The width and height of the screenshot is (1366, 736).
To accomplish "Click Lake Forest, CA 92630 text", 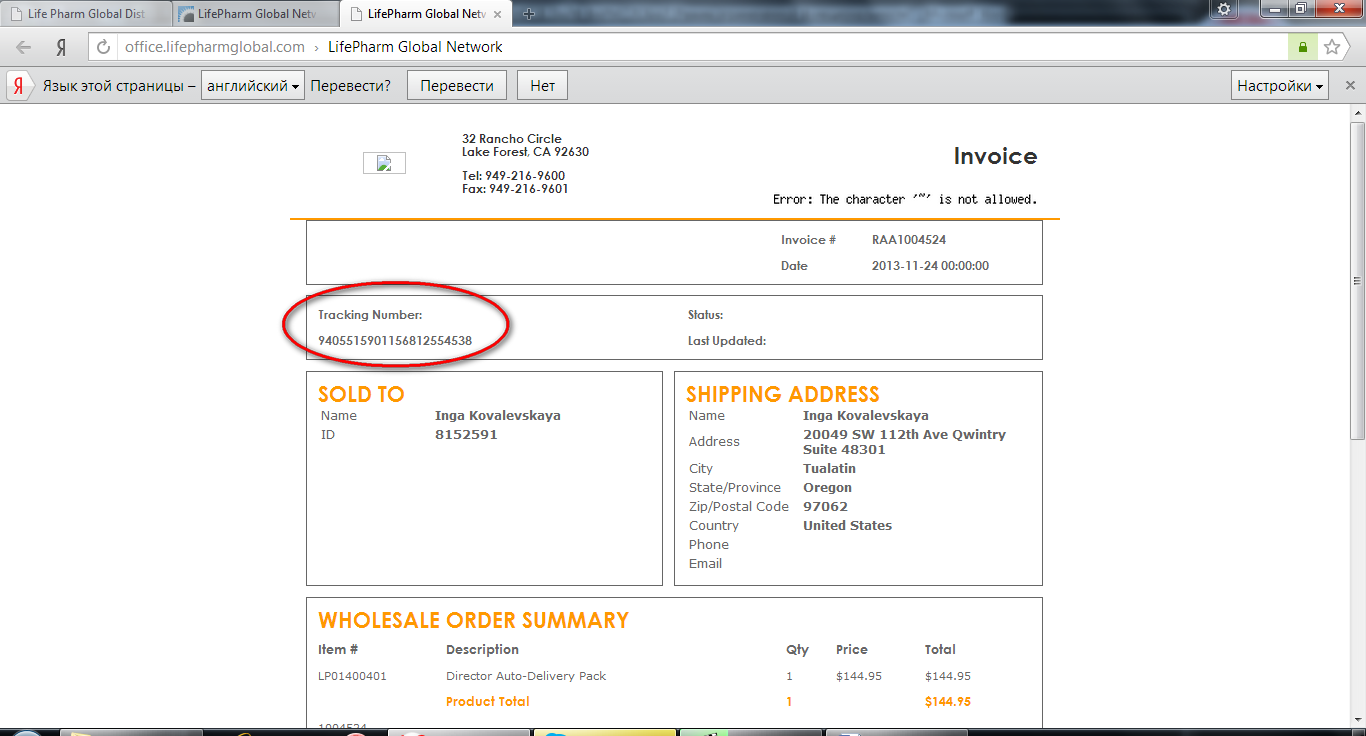I will [x=525, y=152].
